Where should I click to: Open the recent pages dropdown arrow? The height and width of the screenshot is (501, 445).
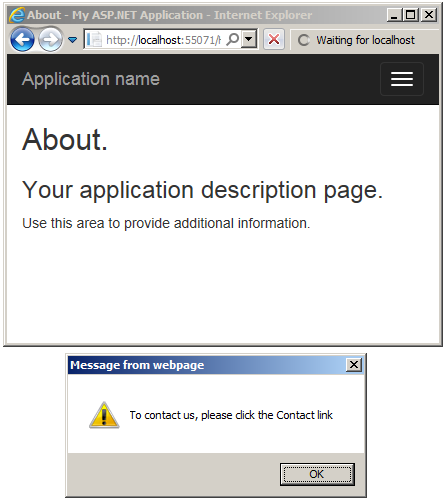(72, 40)
